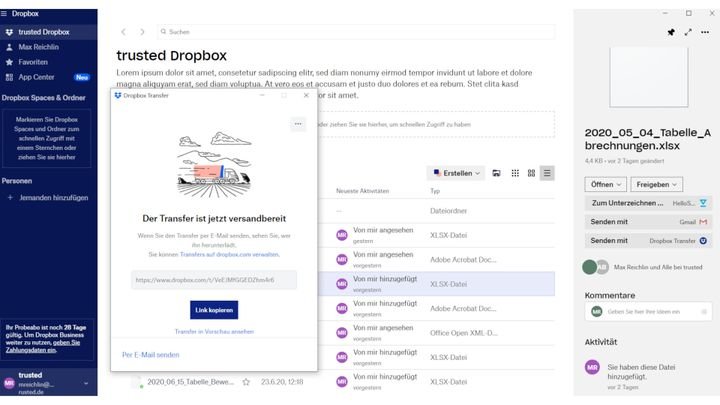Screen dimensions: 720x405
Task: Maximize the main Dropbox window
Action: (689, 13)
